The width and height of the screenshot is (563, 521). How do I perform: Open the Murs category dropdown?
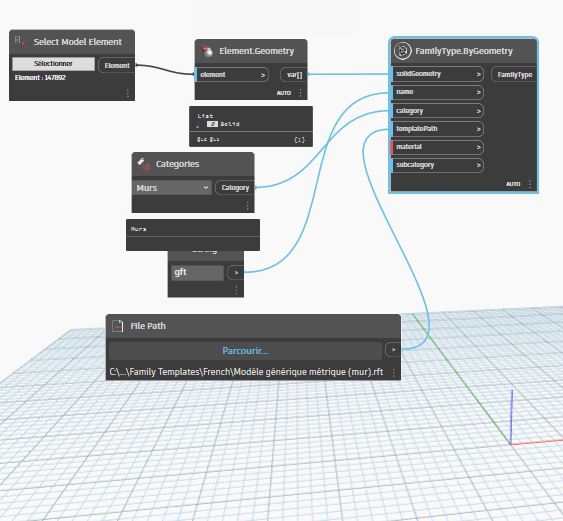(172, 188)
